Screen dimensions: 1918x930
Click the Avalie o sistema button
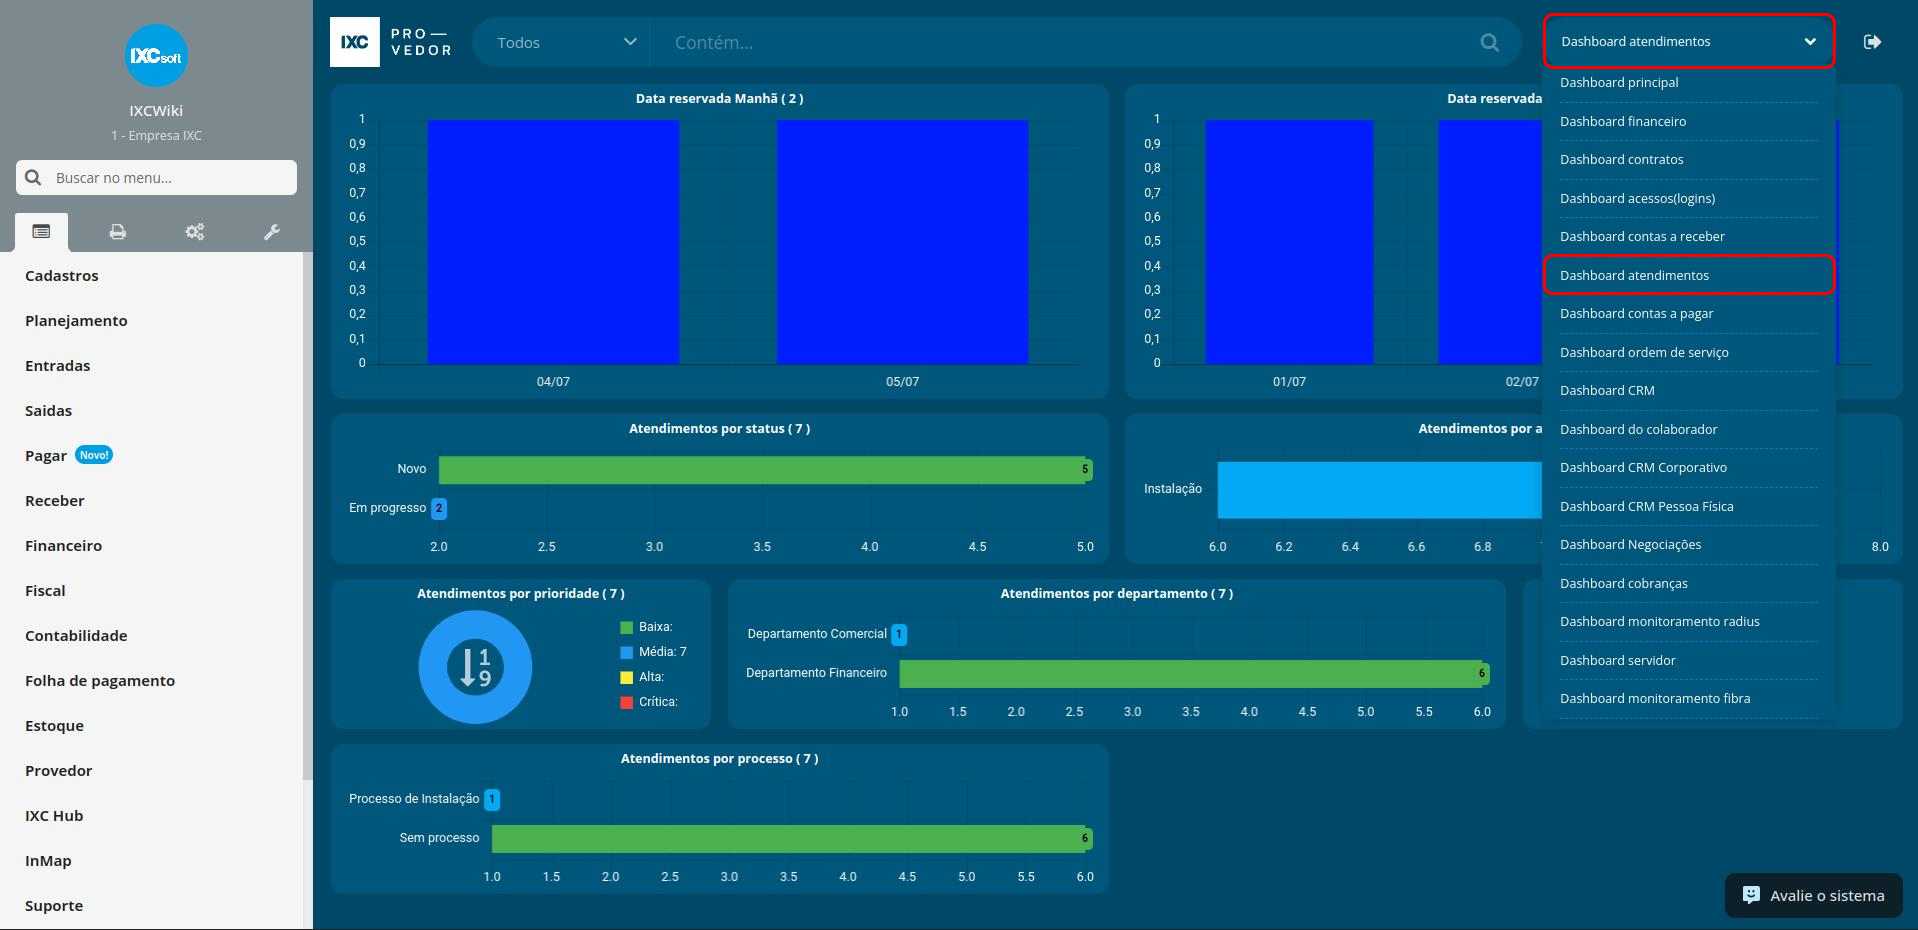pos(1814,895)
